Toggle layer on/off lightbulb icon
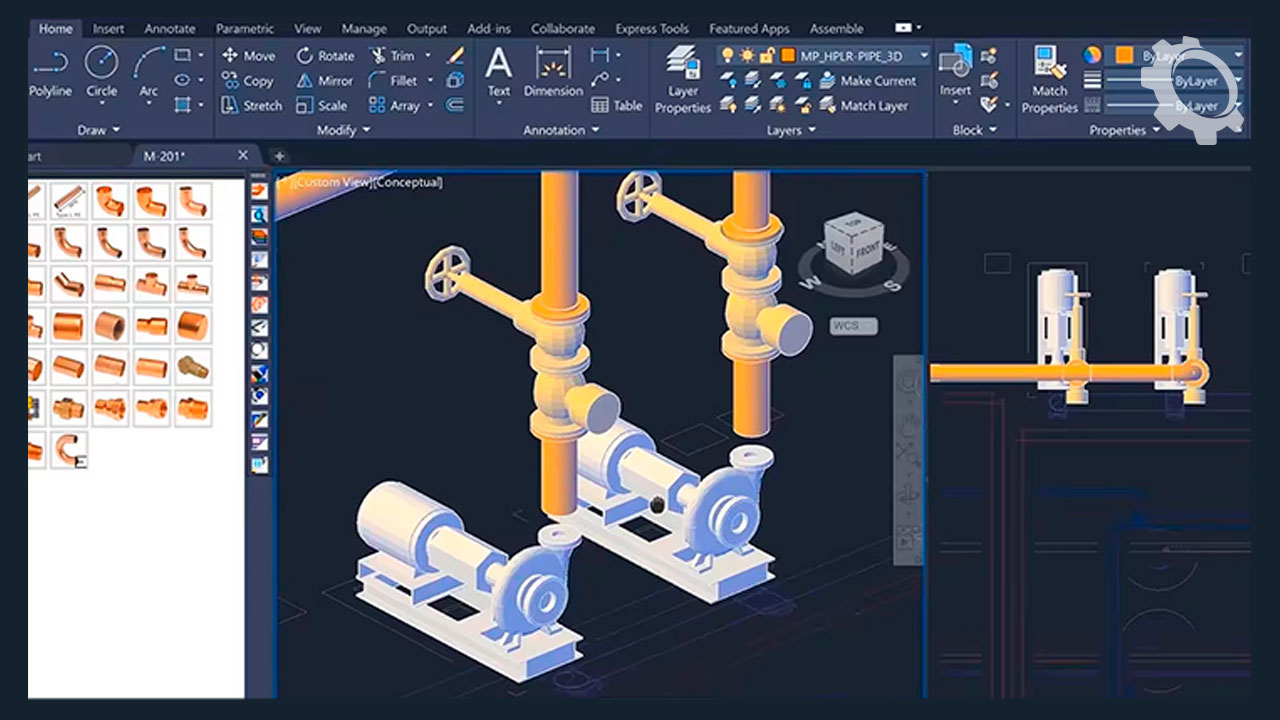The height and width of the screenshot is (720, 1280). tap(727, 55)
